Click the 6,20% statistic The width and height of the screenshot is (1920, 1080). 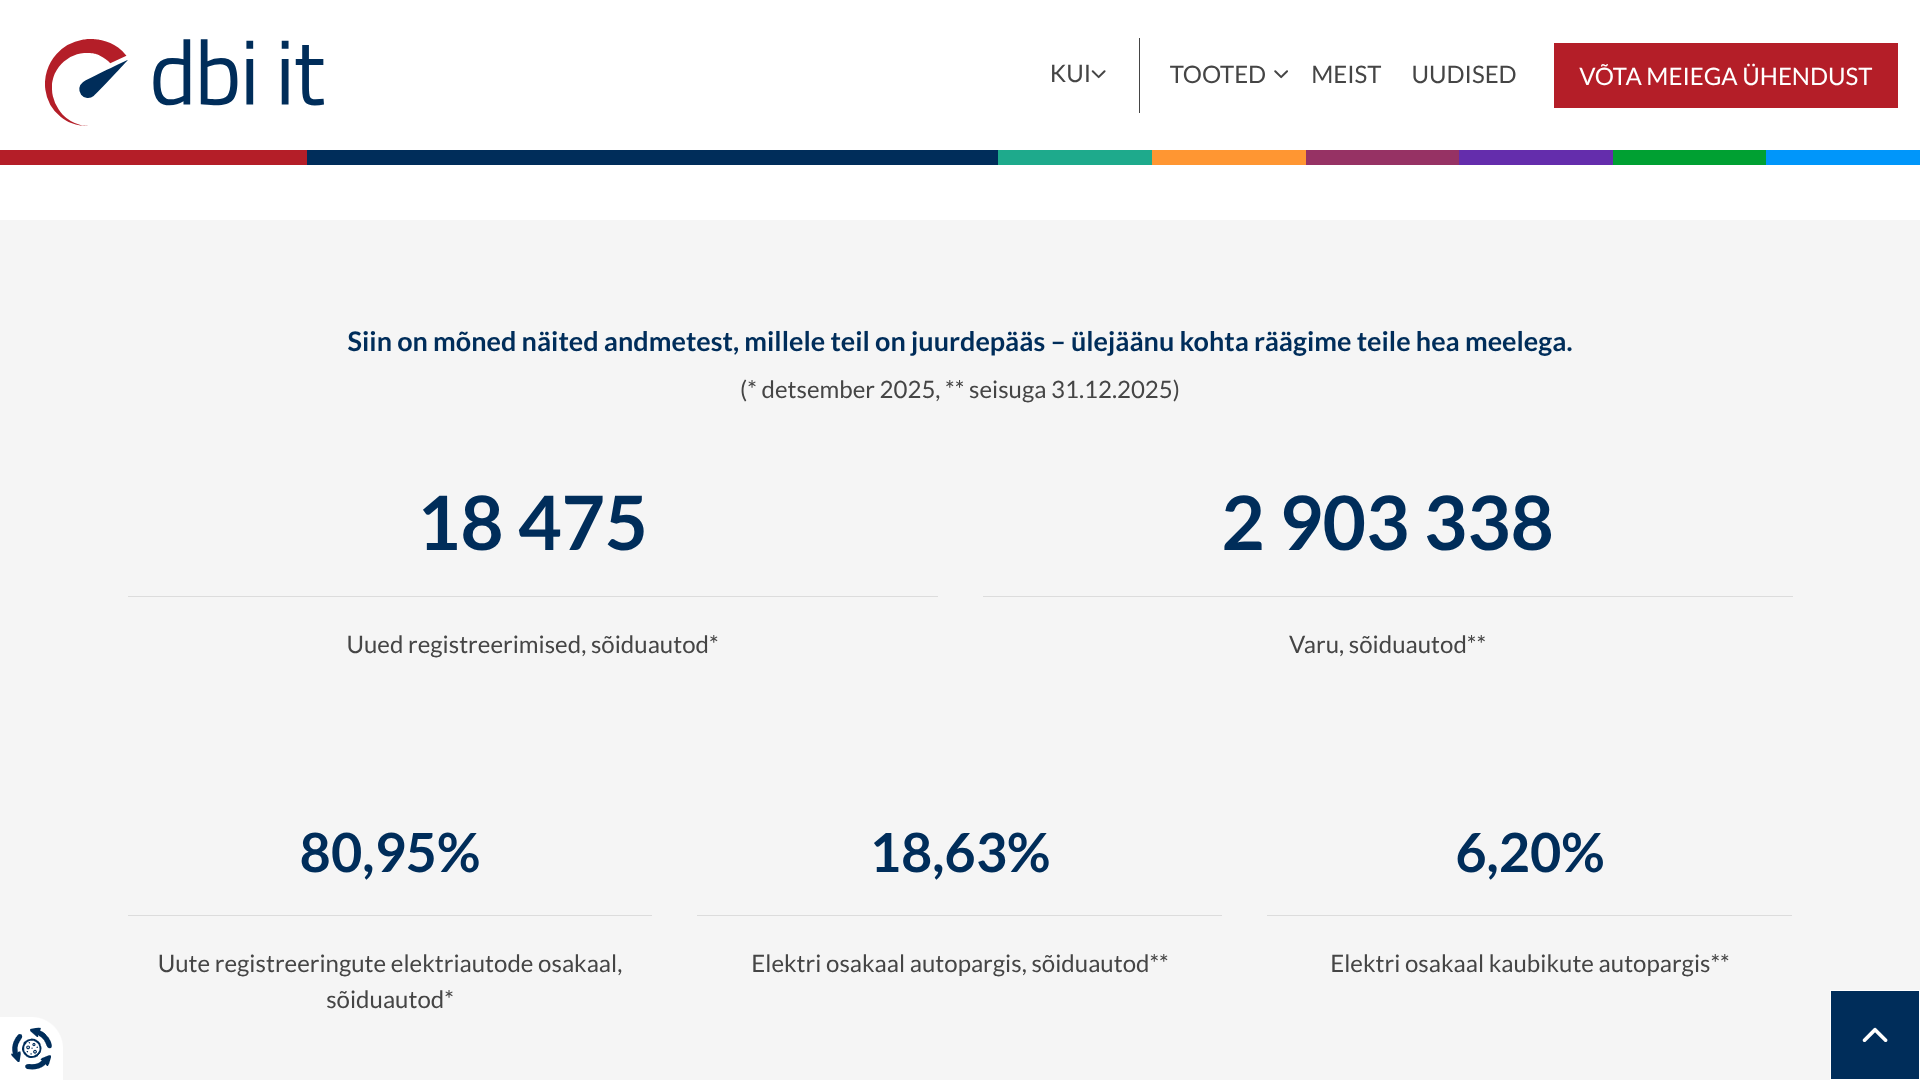(1529, 853)
